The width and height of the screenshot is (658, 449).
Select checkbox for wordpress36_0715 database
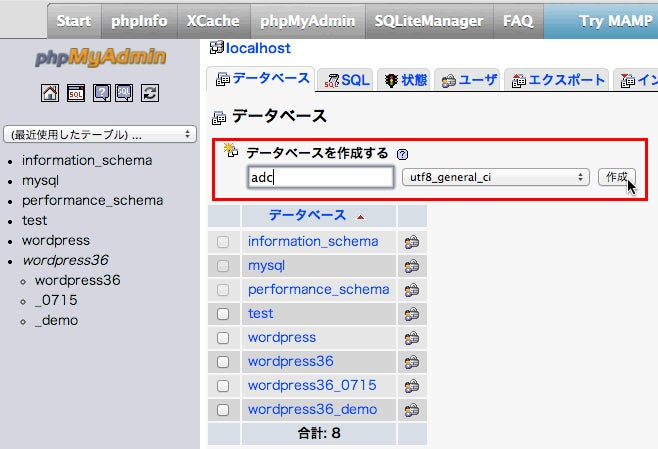point(223,385)
